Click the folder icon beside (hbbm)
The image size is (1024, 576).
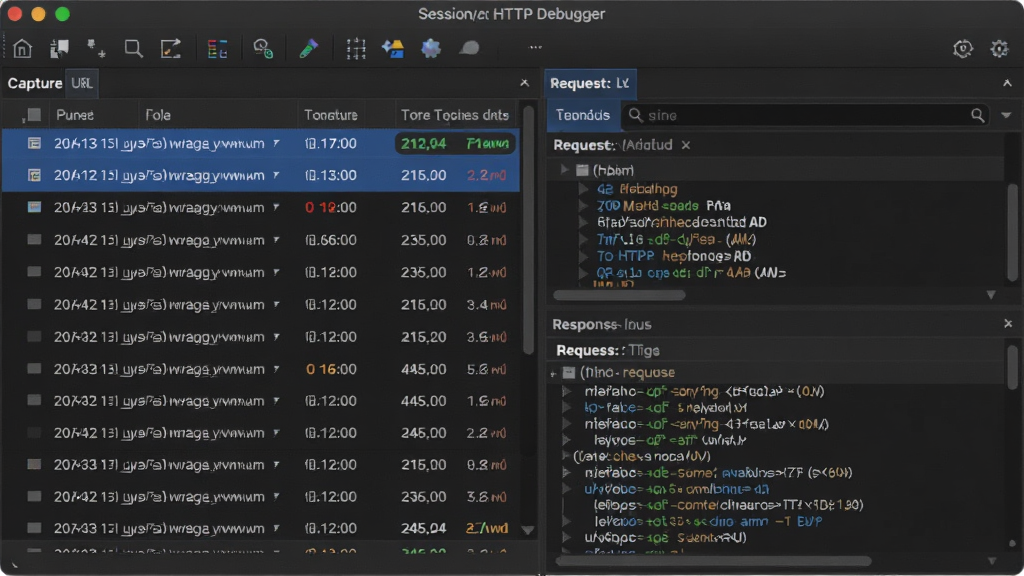pyautogui.click(x=583, y=170)
